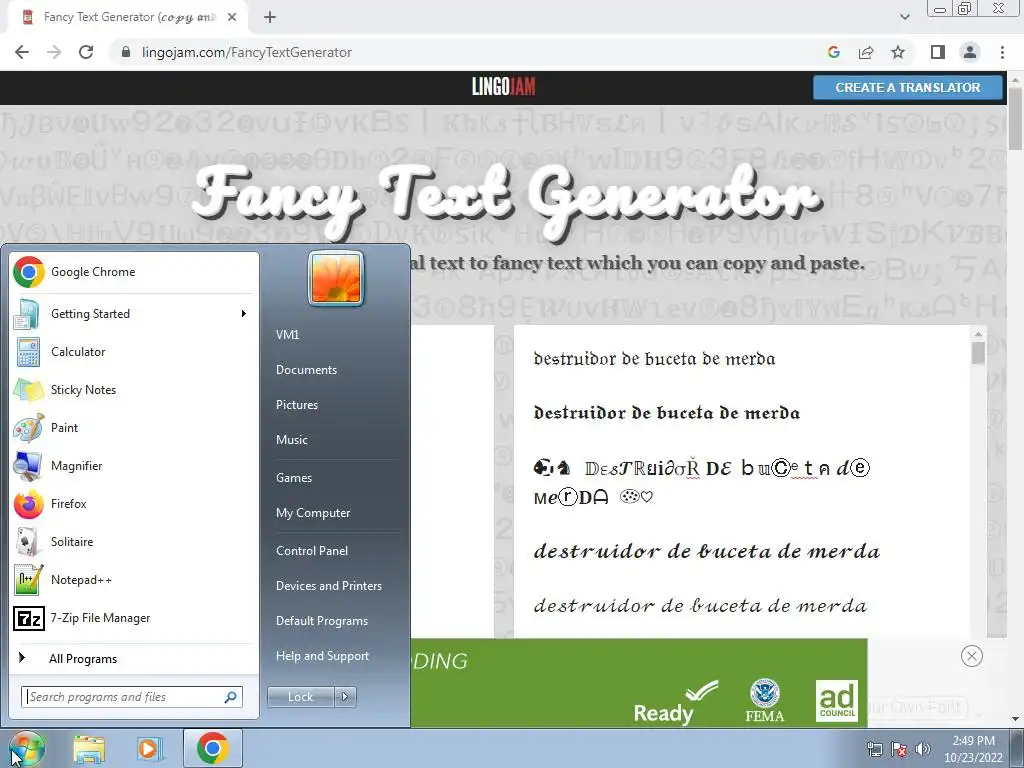Launch Notepad++ from Start menu
This screenshot has width=1024, height=768.
click(134, 579)
